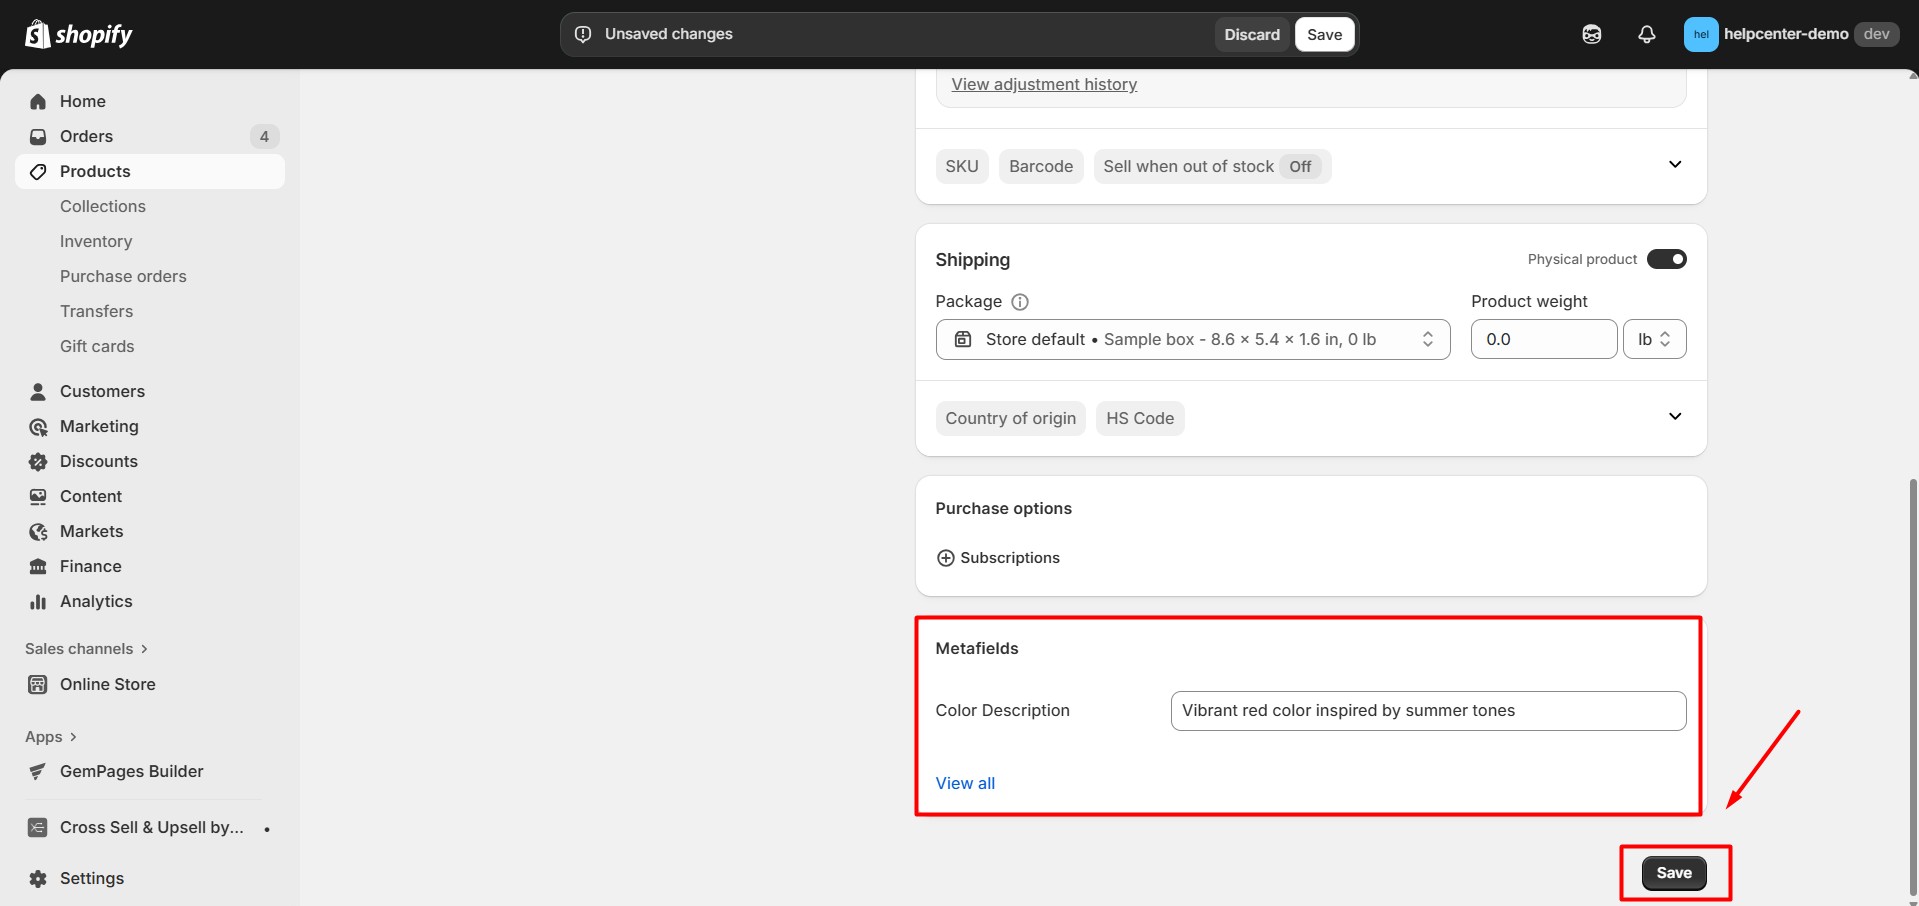Toggle the Physical product switch
The width and height of the screenshot is (1919, 906).
pos(1666,259)
